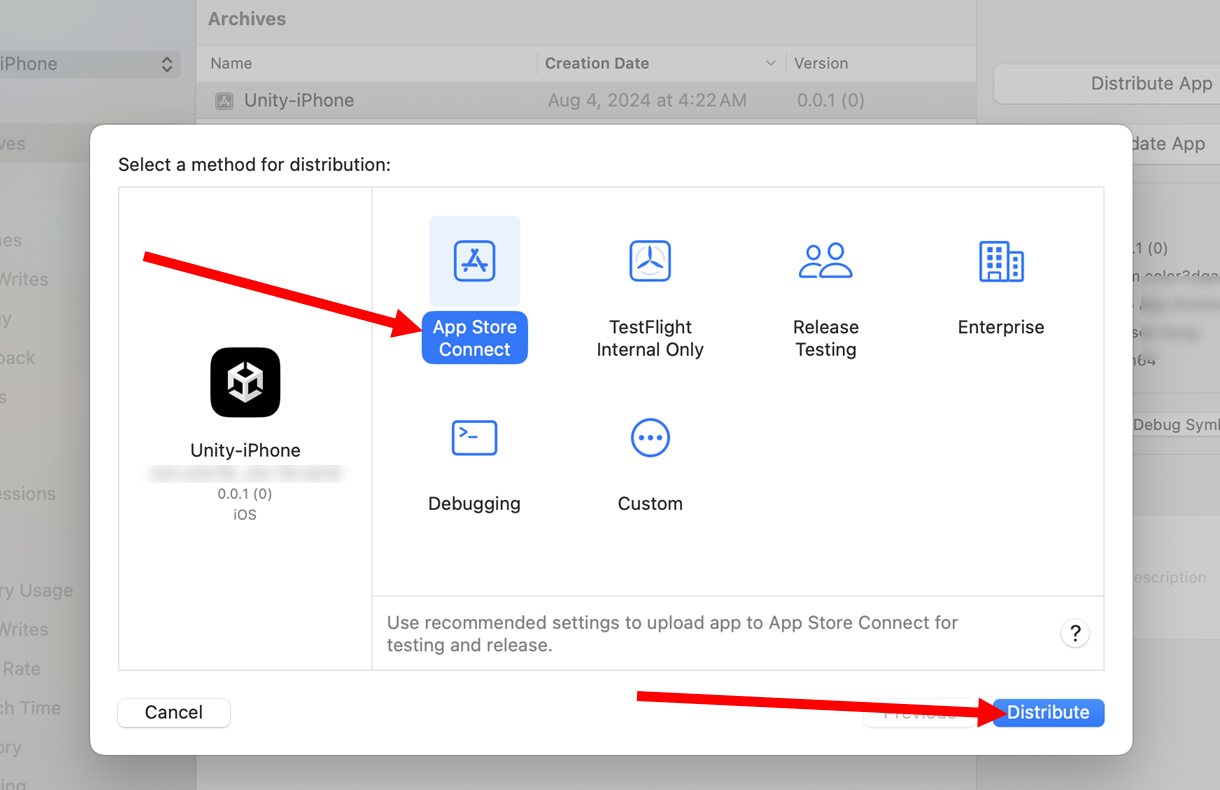This screenshot has height=790, width=1220.
Task: Click the Enterprise label
Action: (x=1001, y=327)
